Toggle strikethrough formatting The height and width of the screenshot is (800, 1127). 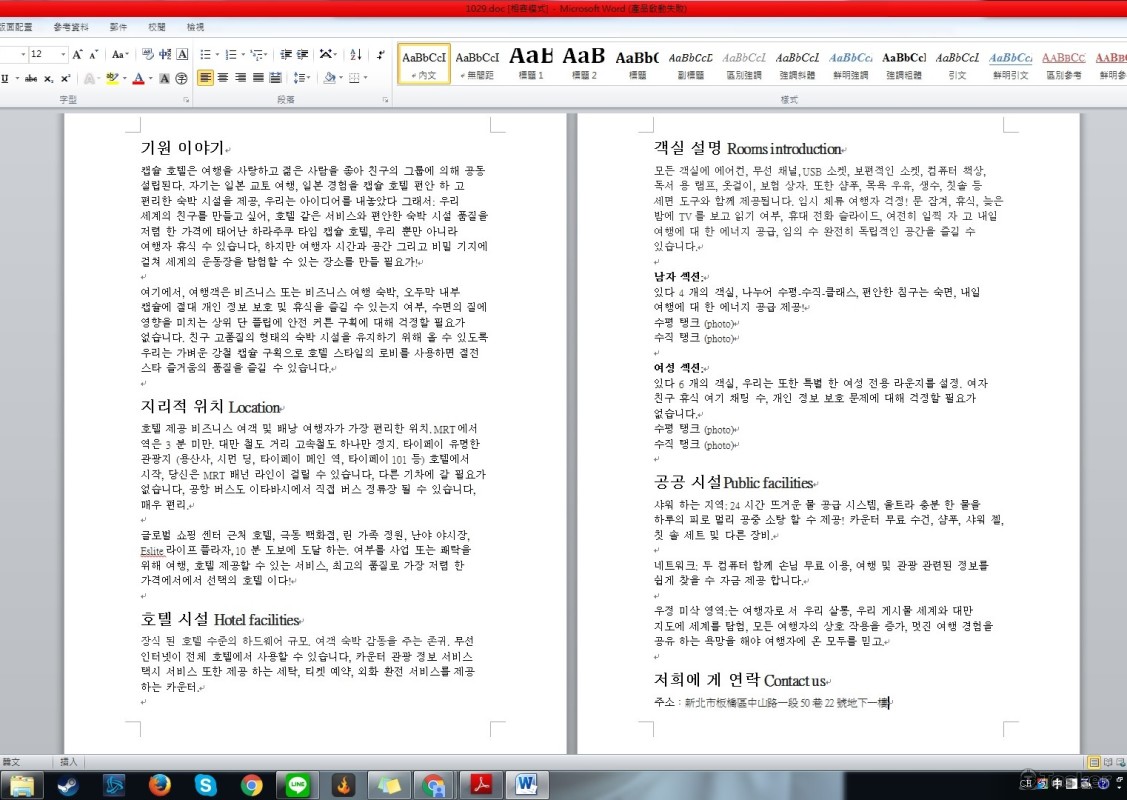(30, 78)
